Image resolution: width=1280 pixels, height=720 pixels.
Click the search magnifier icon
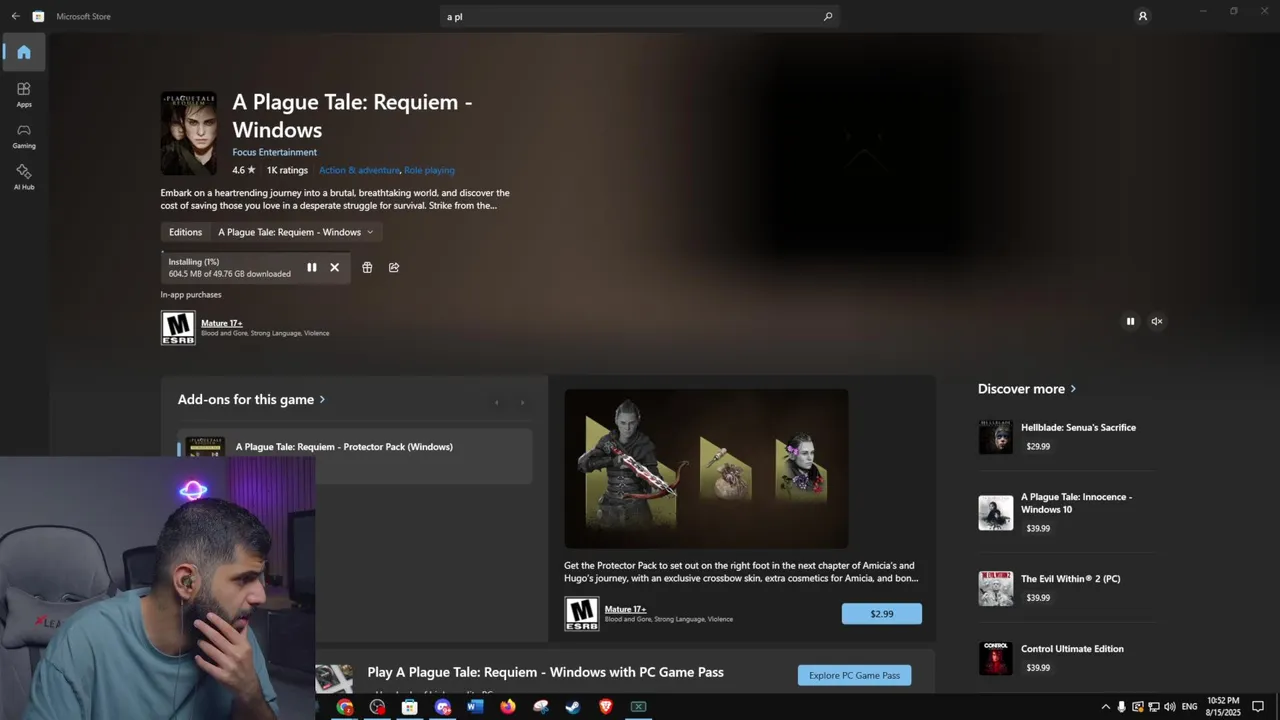click(x=828, y=16)
